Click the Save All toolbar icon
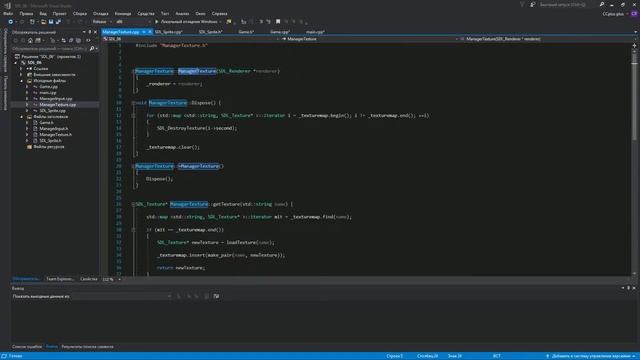Viewport: 640px width, 360px height. 58,22
